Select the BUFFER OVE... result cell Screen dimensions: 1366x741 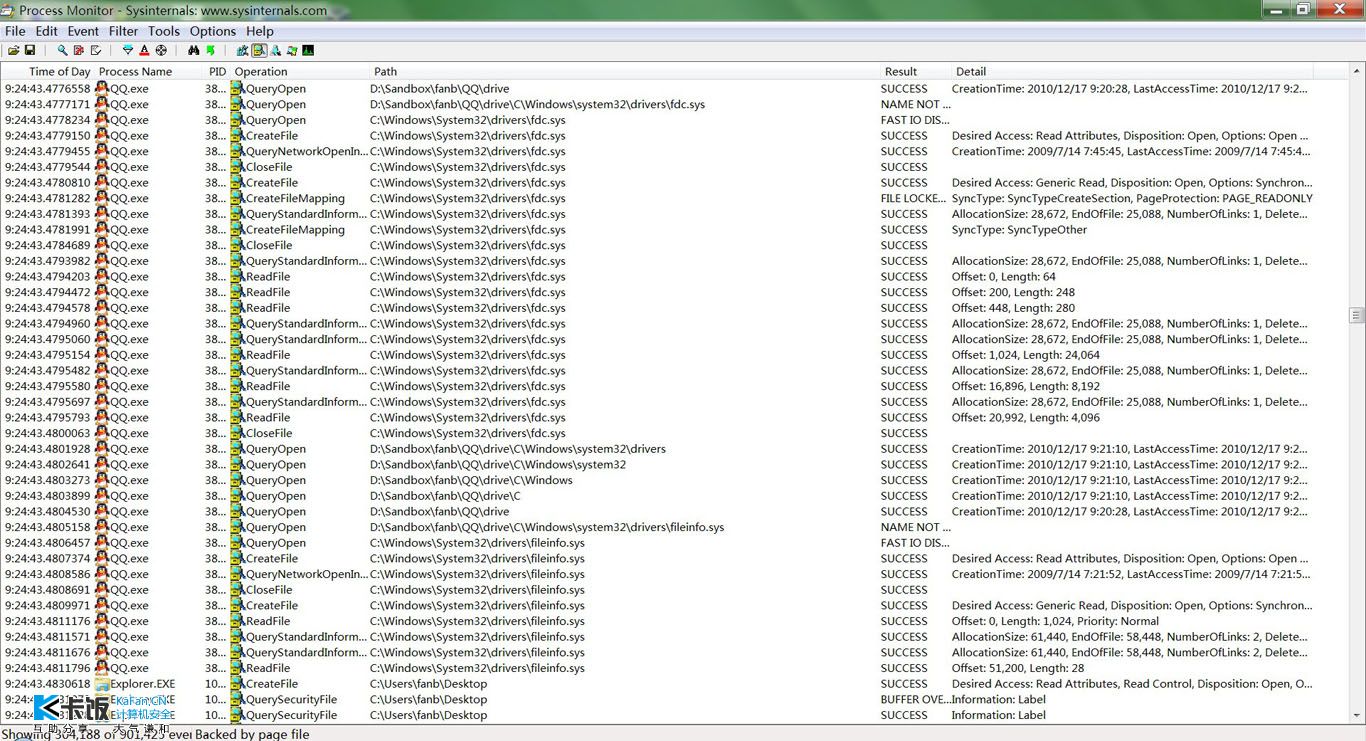click(915, 700)
